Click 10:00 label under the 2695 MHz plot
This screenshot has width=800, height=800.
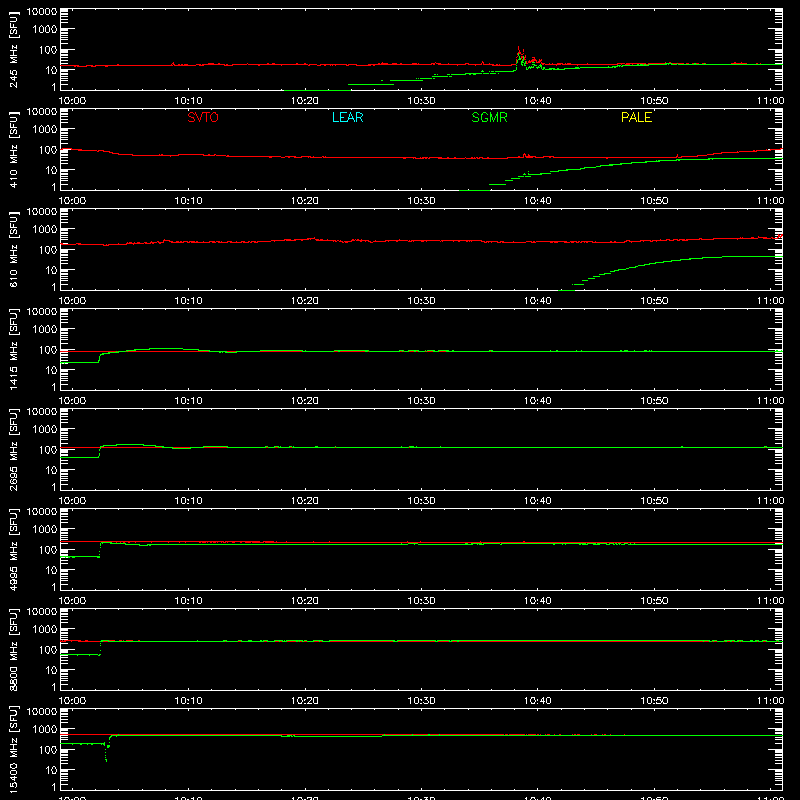72,501
